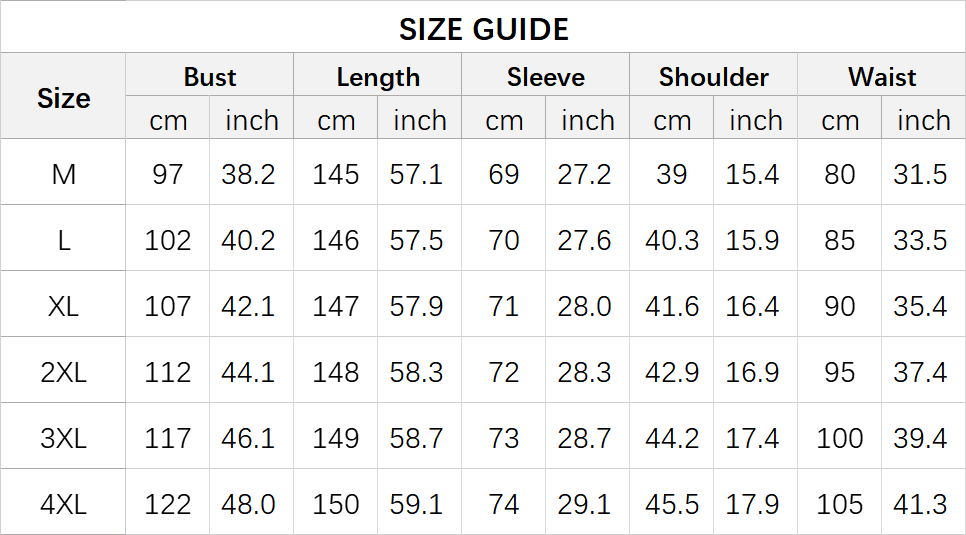Click the 57.5 length inch cell

click(x=417, y=240)
